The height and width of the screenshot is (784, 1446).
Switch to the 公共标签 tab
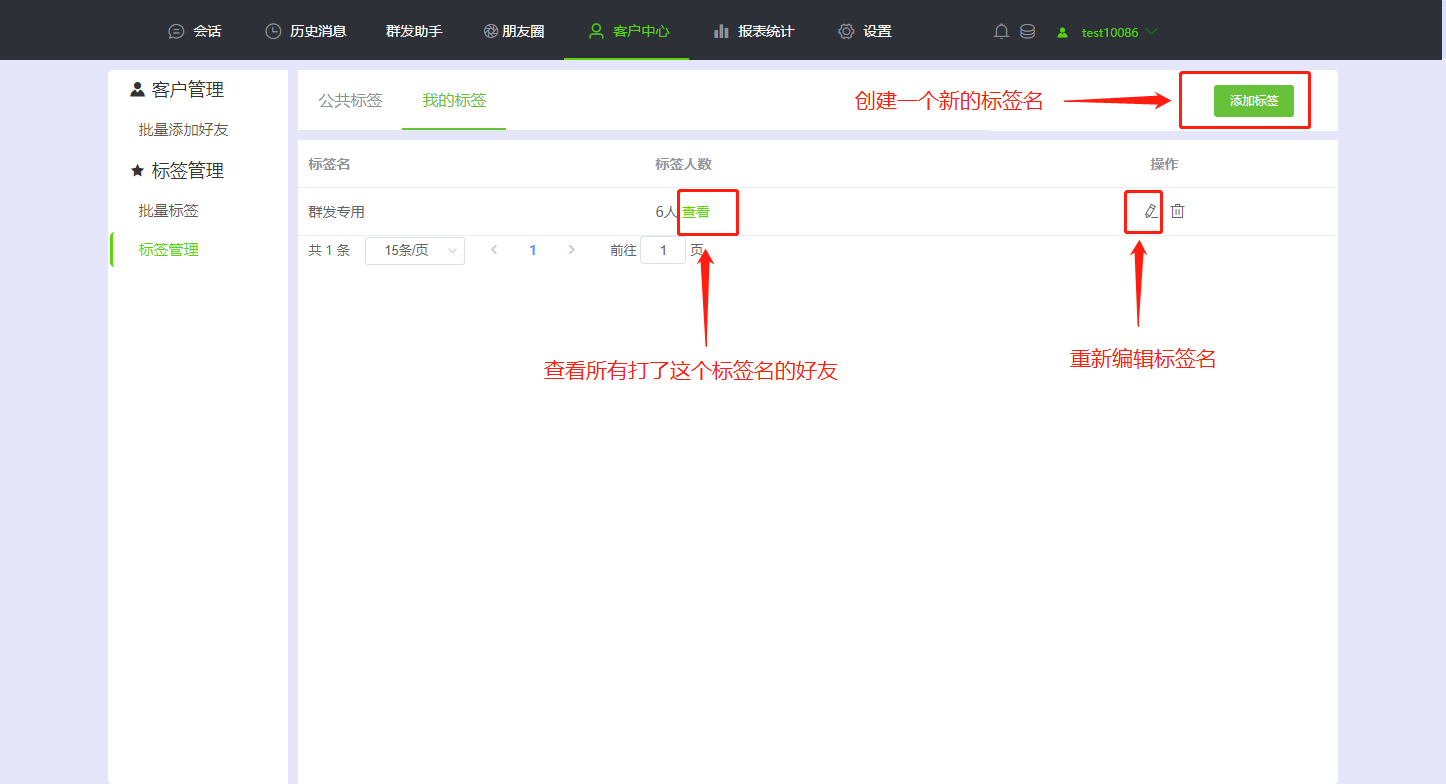click(x=350, y=101)
